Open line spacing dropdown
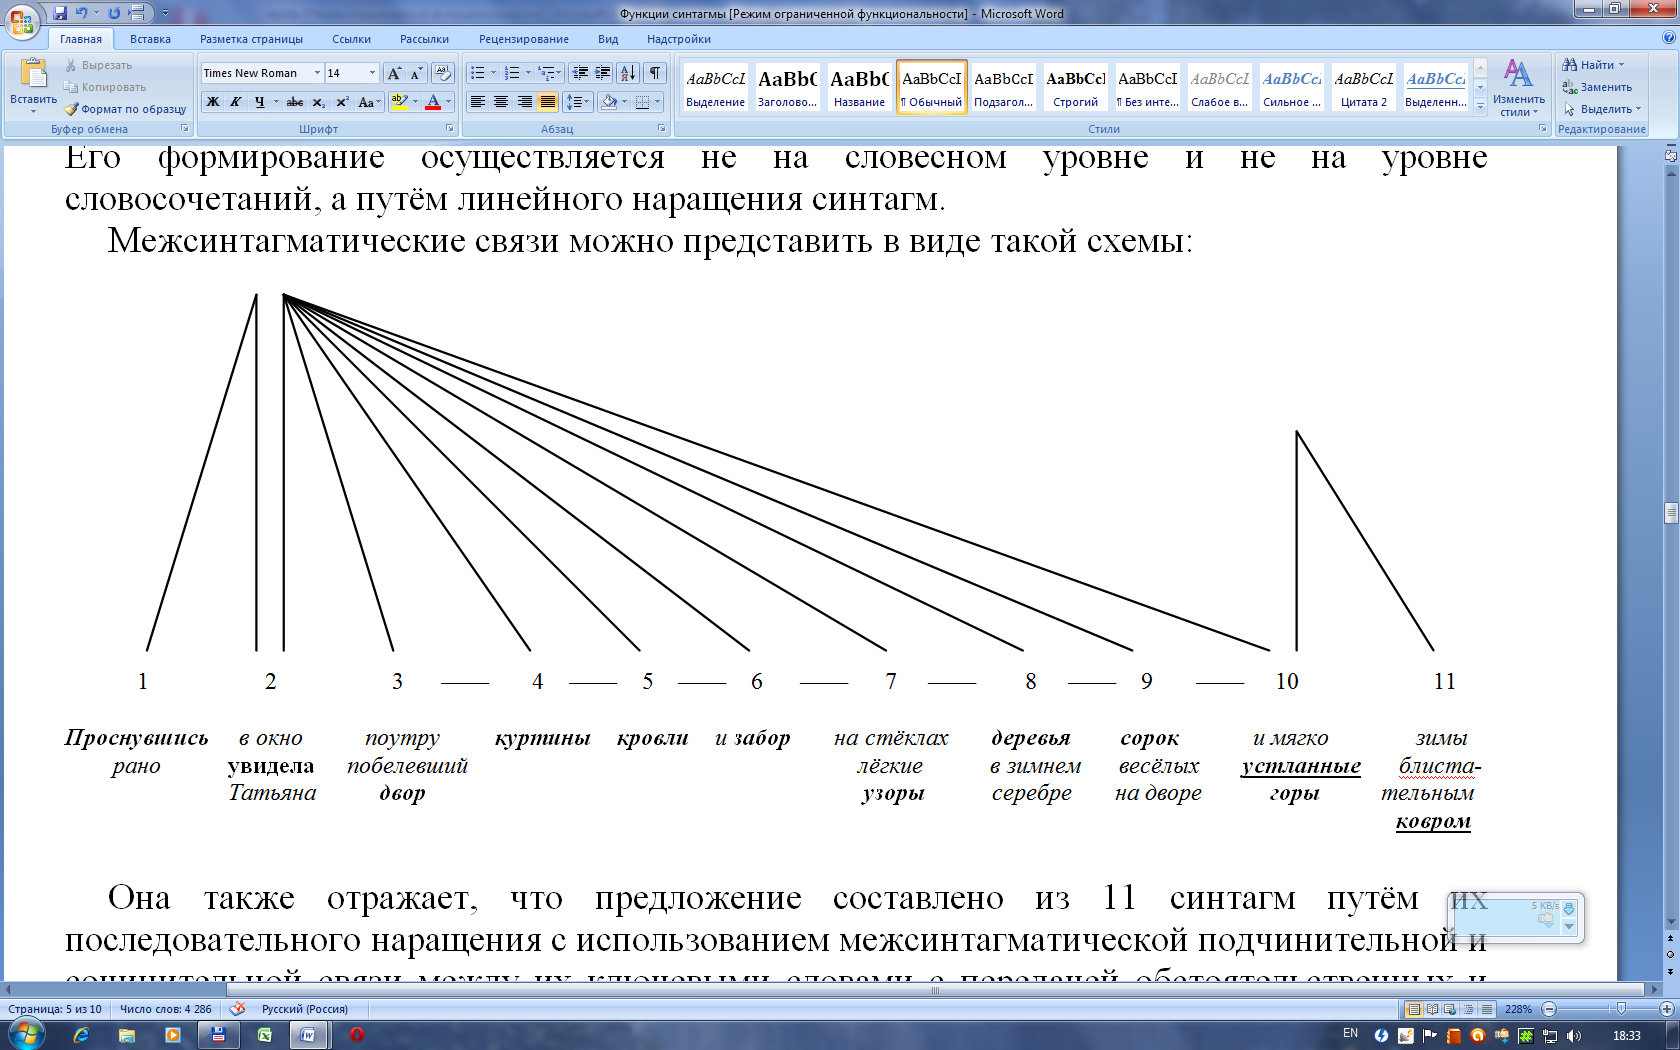 [x=578, y=102]
